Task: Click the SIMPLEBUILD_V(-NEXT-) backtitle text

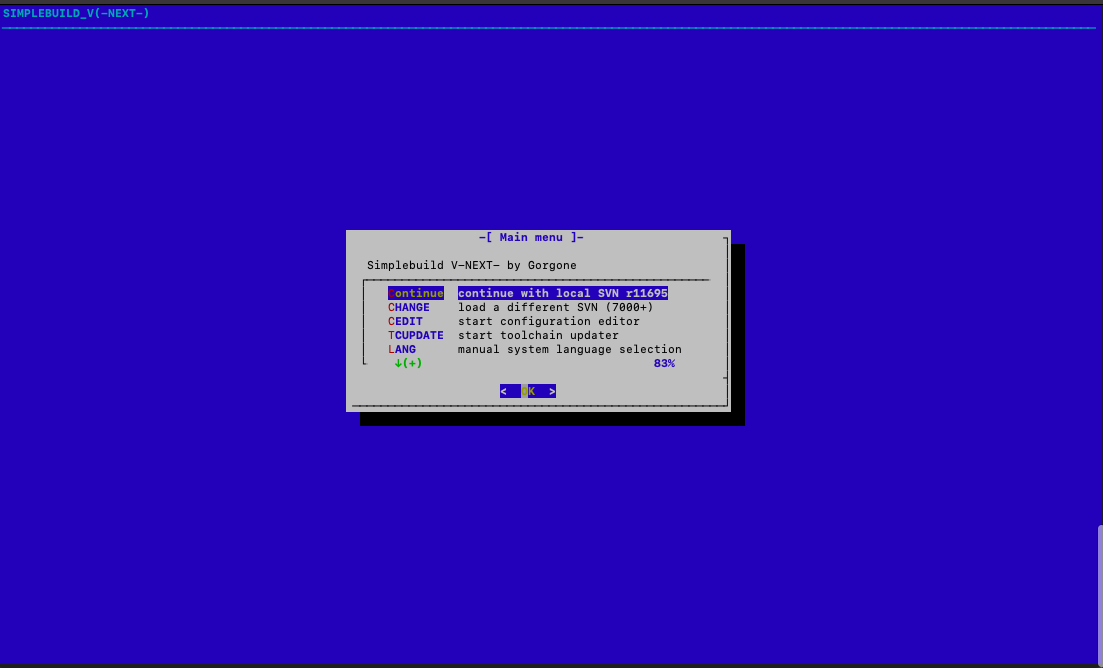Action: coord(76,13)
